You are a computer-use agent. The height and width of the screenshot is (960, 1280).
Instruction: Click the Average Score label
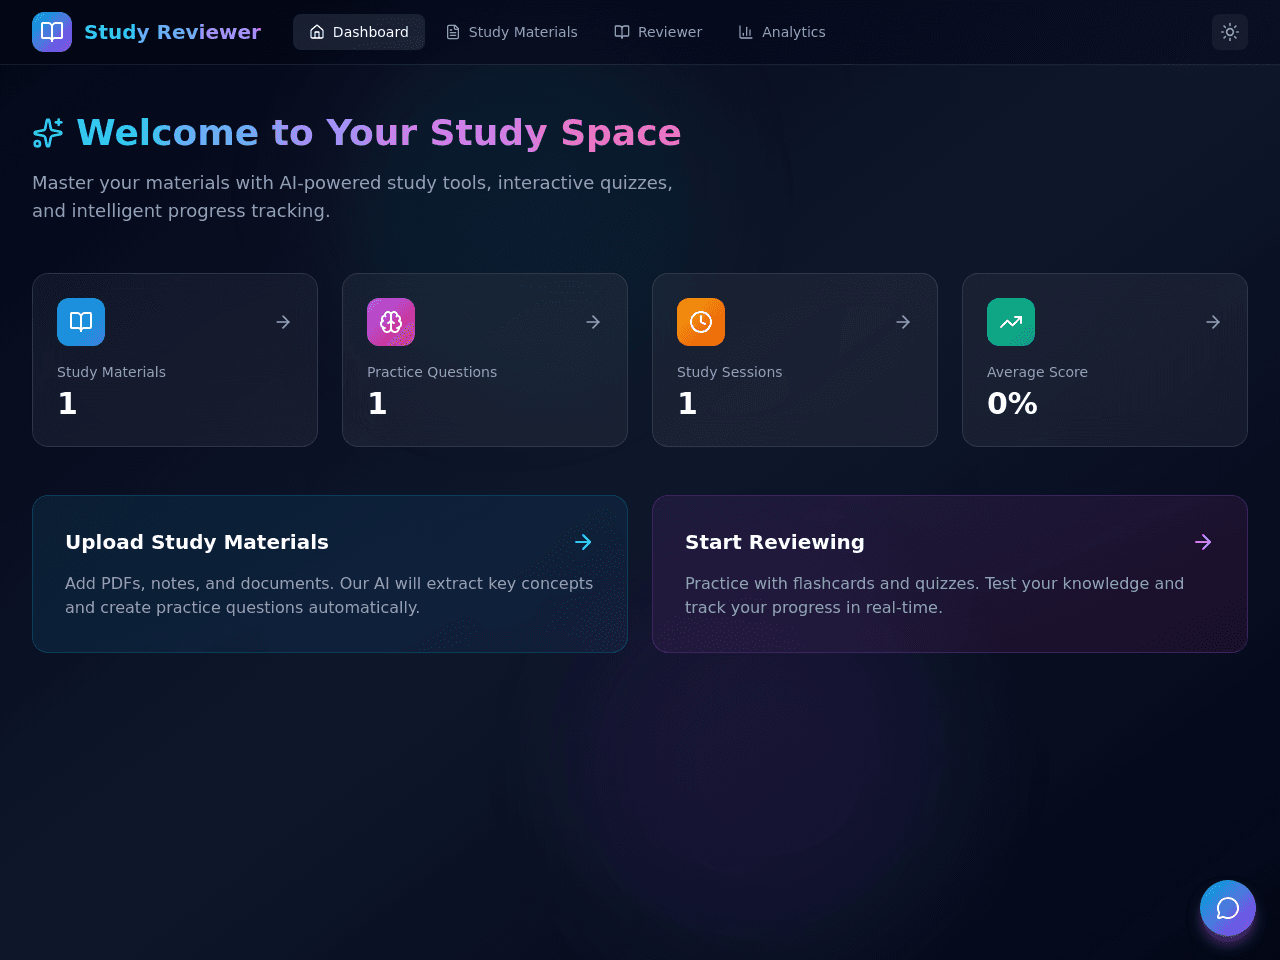click(x=1037, y=372)
